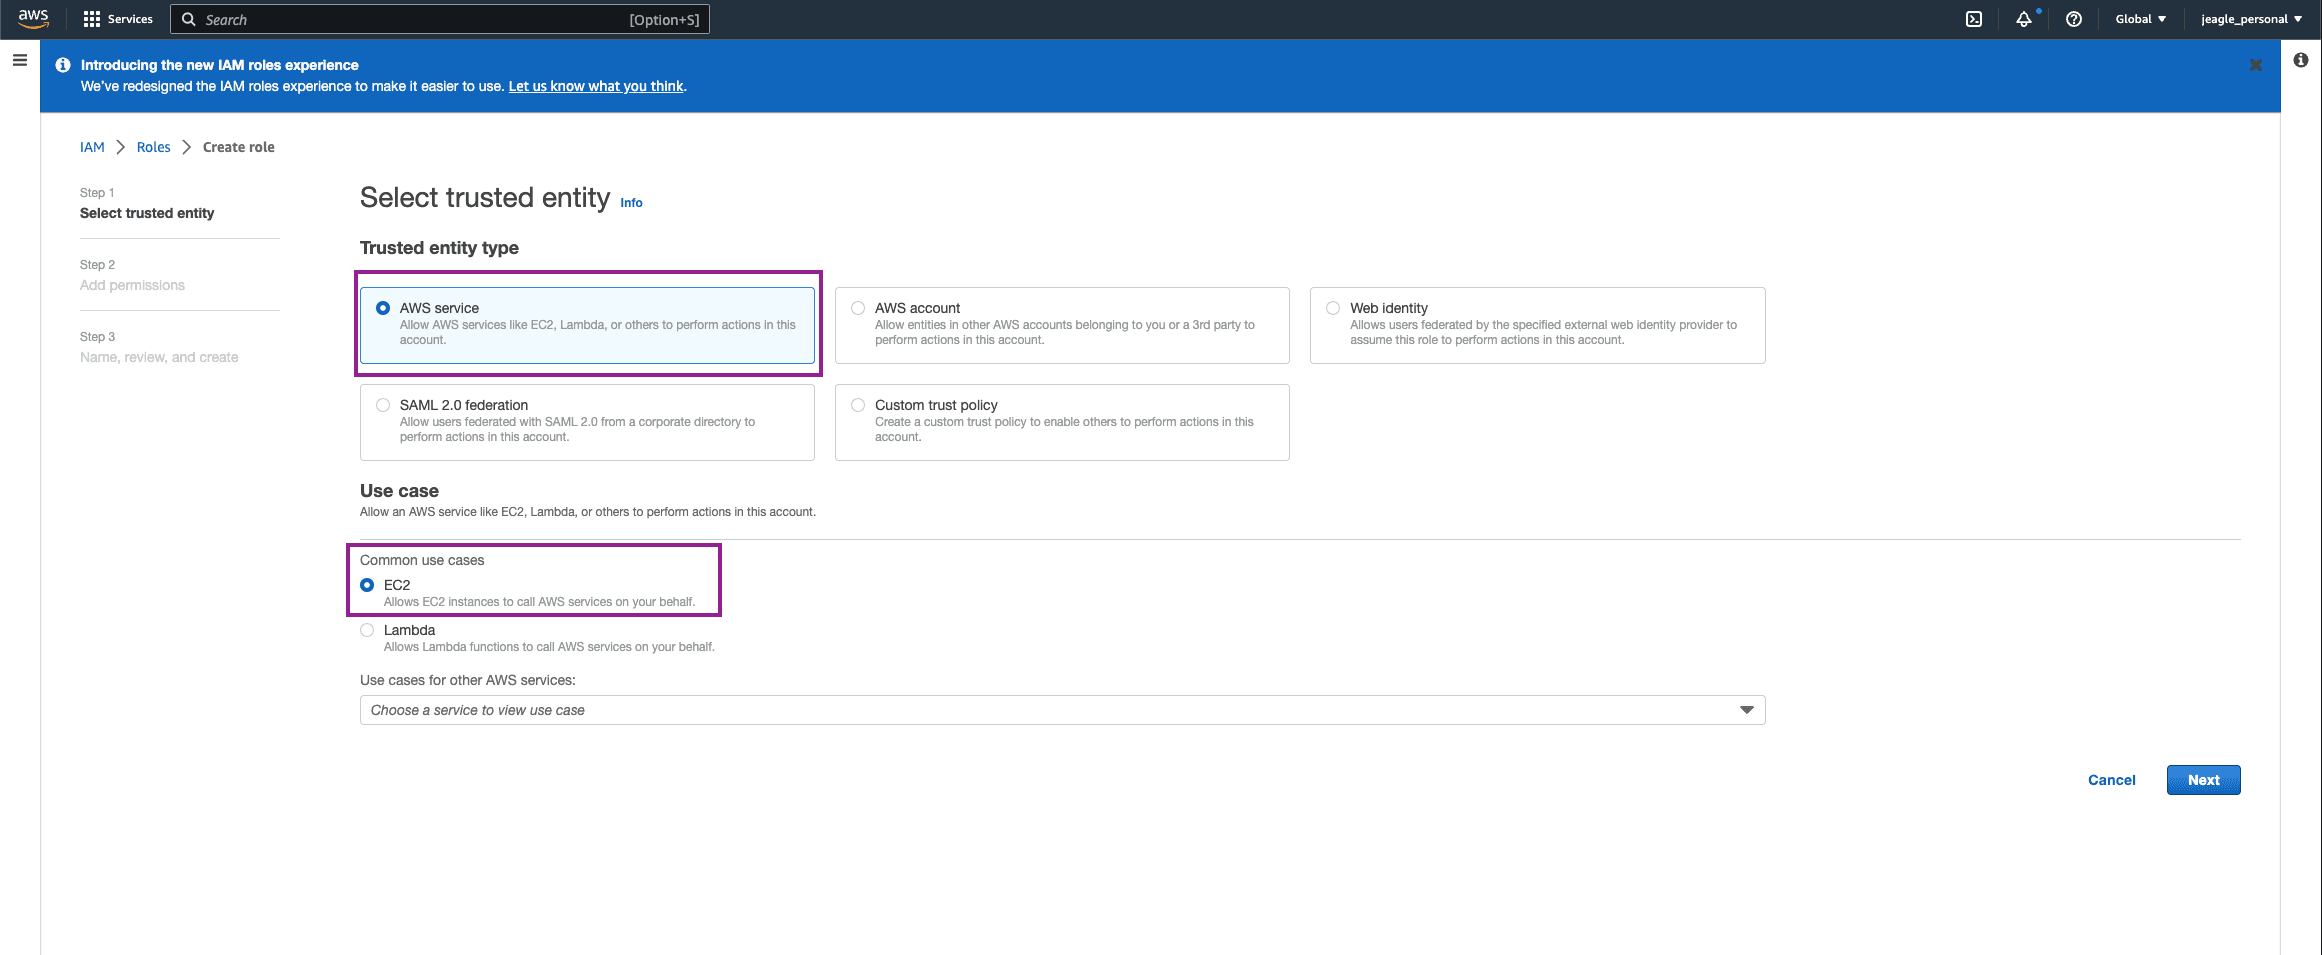The image size is (2322, 955).
Task: Open the Global region dropdown
Action: click(2140, 19)
